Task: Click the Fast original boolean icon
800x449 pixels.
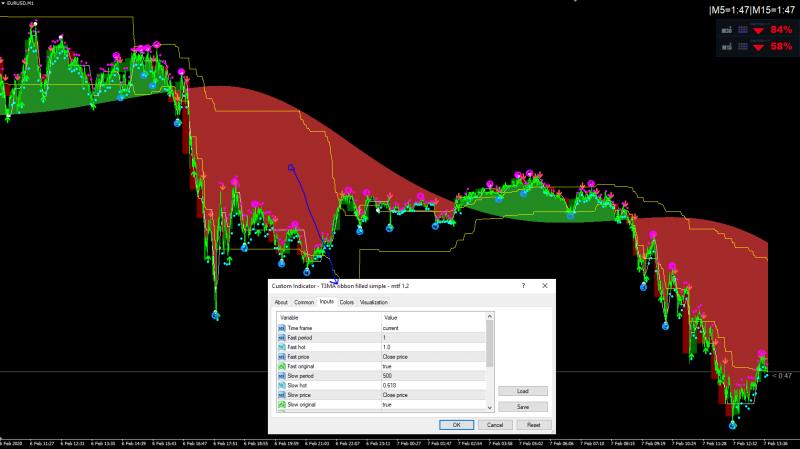Action: pos(282,366)
